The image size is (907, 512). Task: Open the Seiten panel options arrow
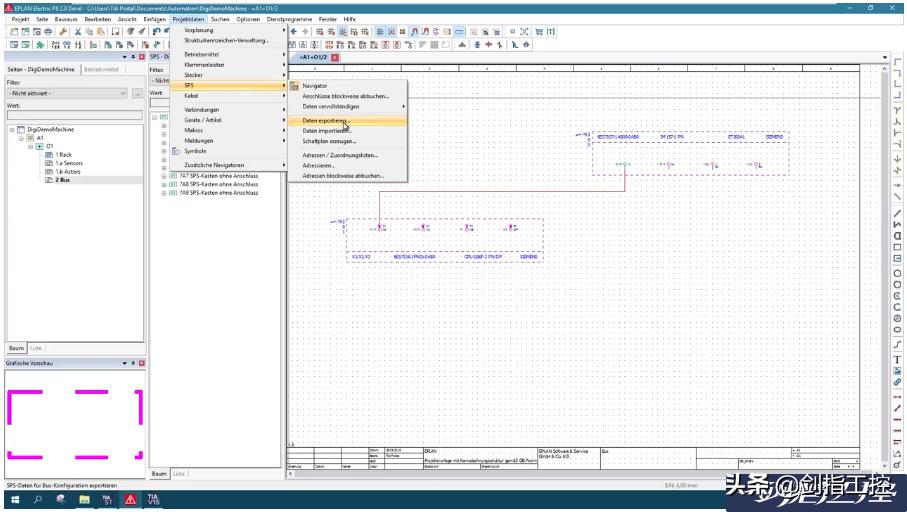click(x=124, y=57)
